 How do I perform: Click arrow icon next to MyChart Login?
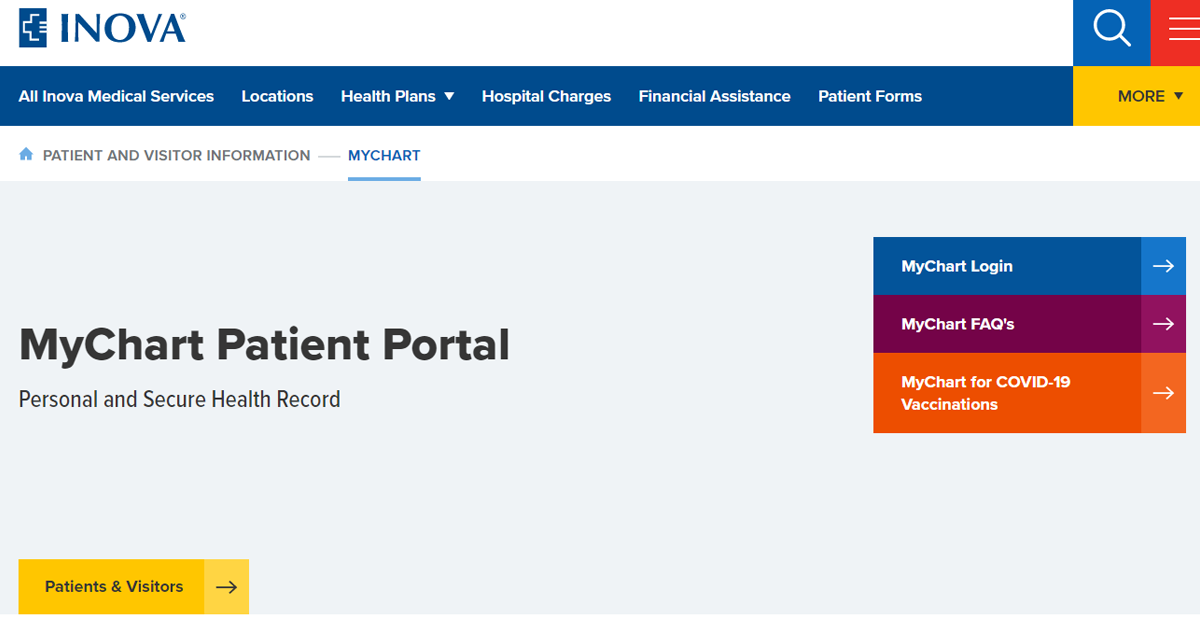[x=1163, y=266]
